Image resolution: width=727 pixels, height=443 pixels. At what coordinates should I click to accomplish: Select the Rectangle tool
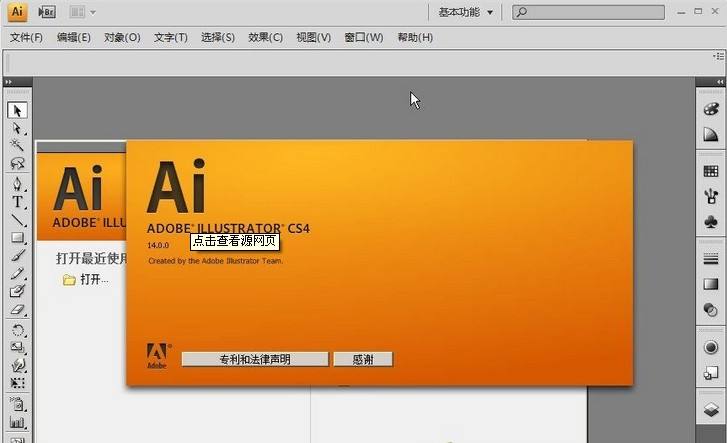[17, 238]
